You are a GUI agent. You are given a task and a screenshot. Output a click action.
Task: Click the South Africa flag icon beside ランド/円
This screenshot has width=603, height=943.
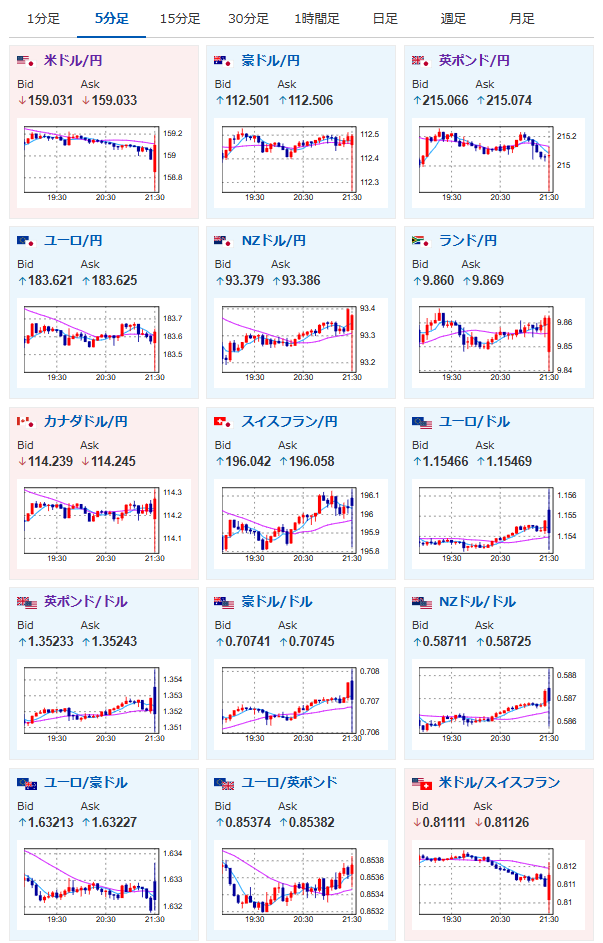pos(421,241)
